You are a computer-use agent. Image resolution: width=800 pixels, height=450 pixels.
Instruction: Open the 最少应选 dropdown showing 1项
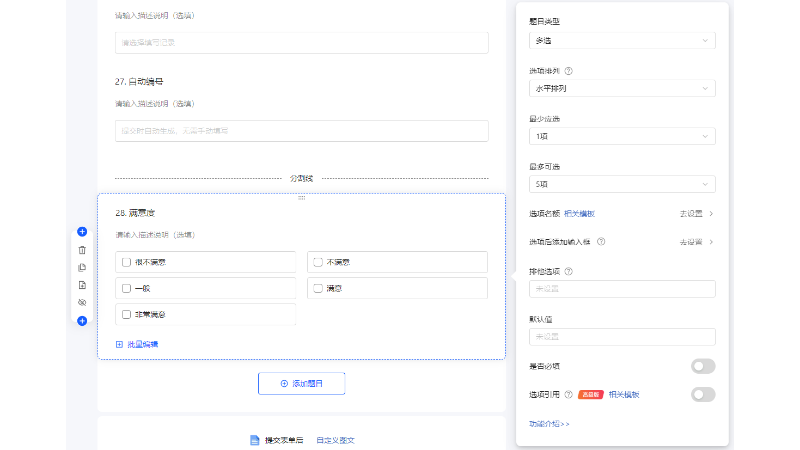click(x=622, y=136)
